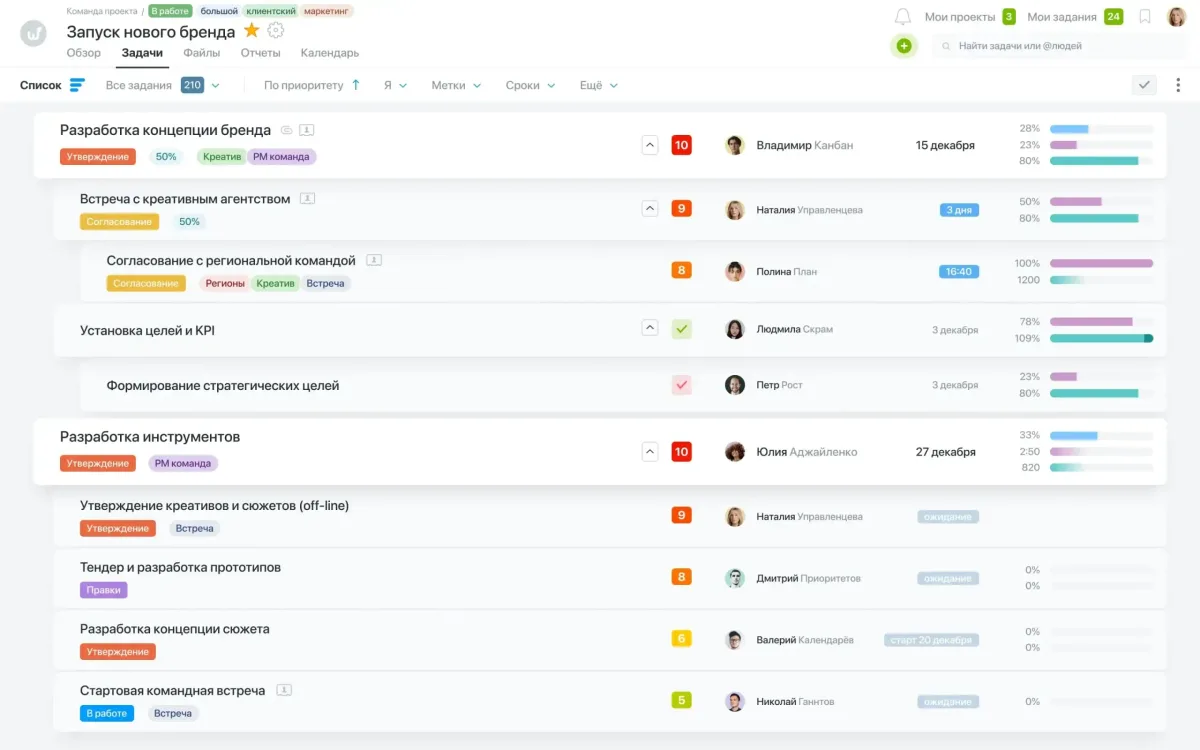Open project settings via the gear icon
Viewport: 1200px width, 750px height.
[275, 31]
